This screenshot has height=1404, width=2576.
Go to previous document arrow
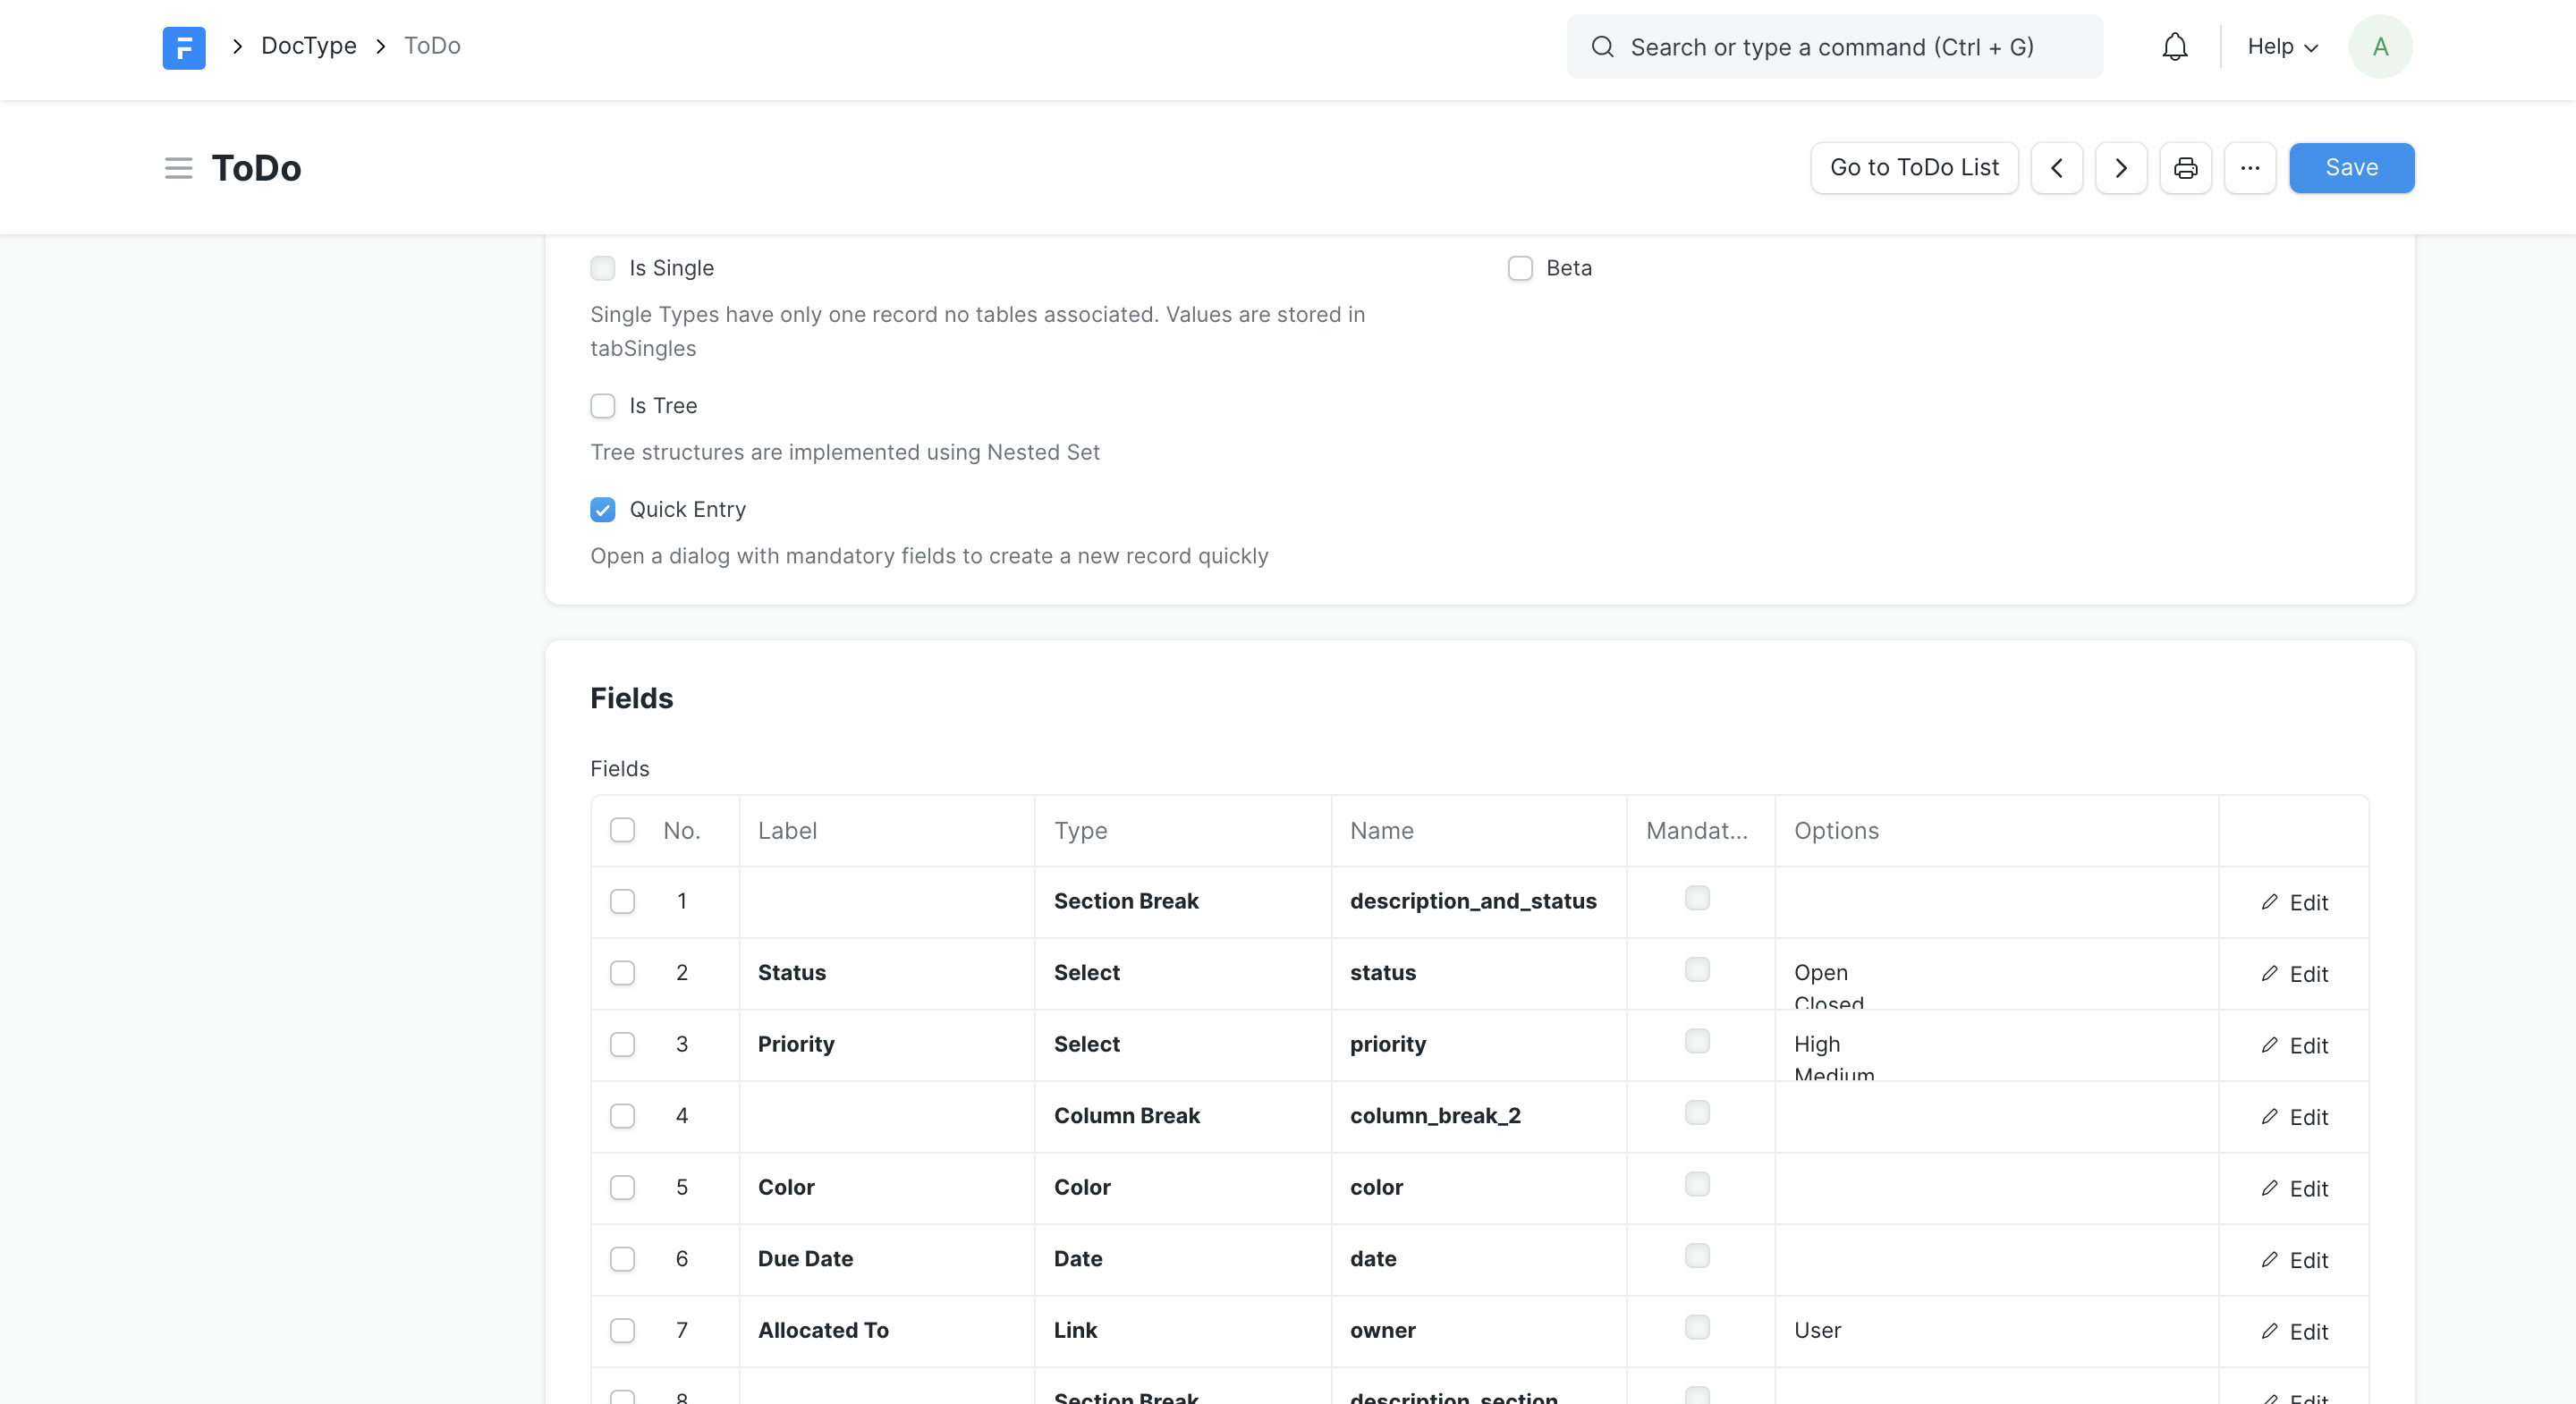pos(2056,168)
